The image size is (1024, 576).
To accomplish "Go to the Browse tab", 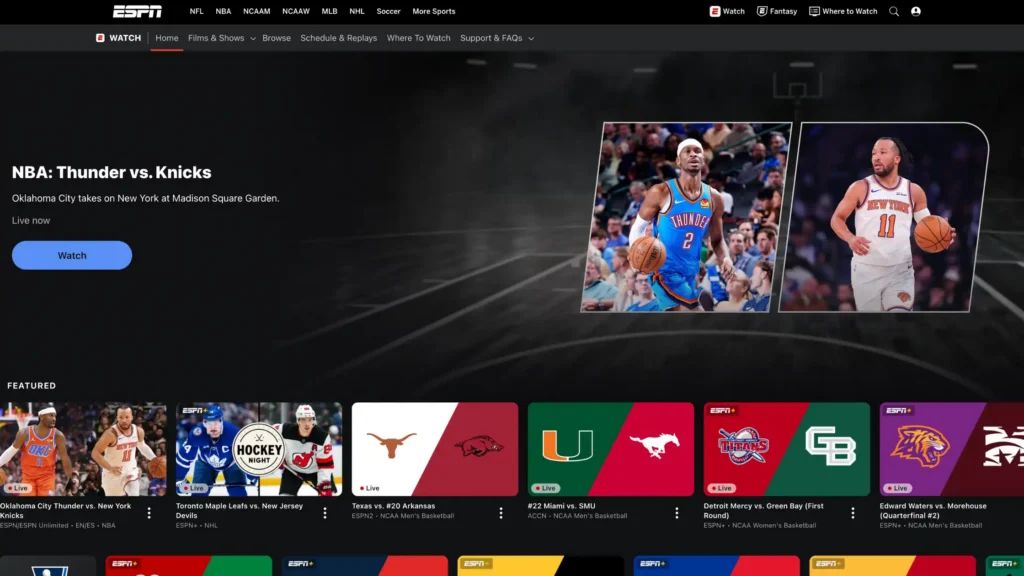I will 276,38.
